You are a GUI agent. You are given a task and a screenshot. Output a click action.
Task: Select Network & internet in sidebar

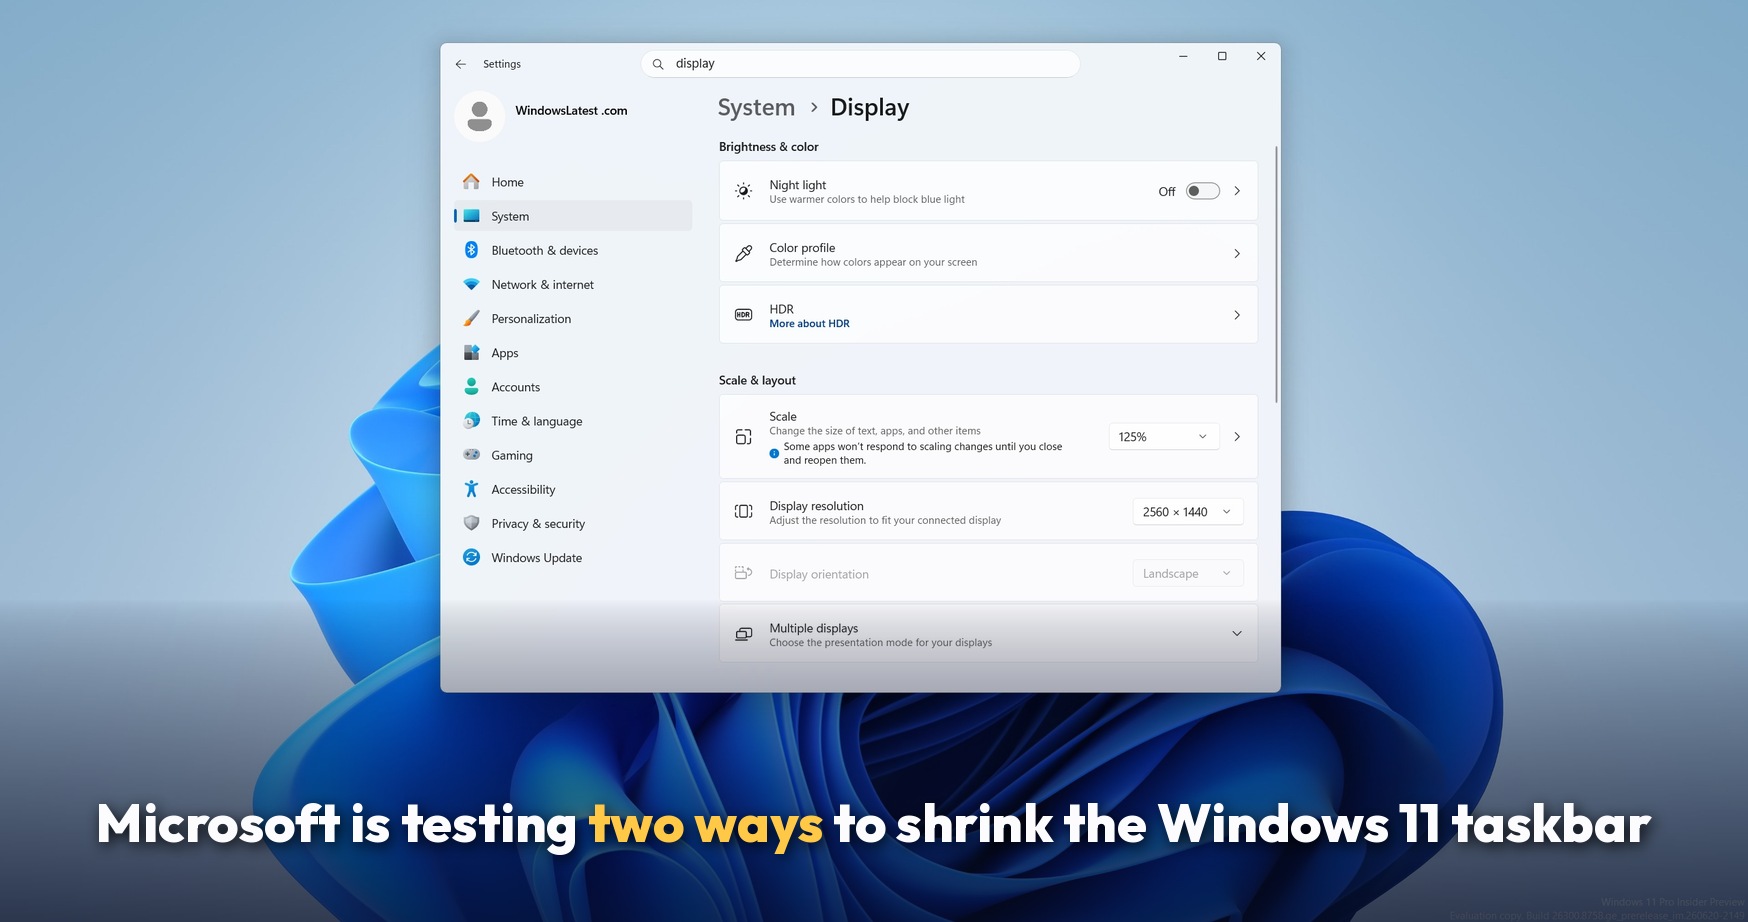click(573, 285)
